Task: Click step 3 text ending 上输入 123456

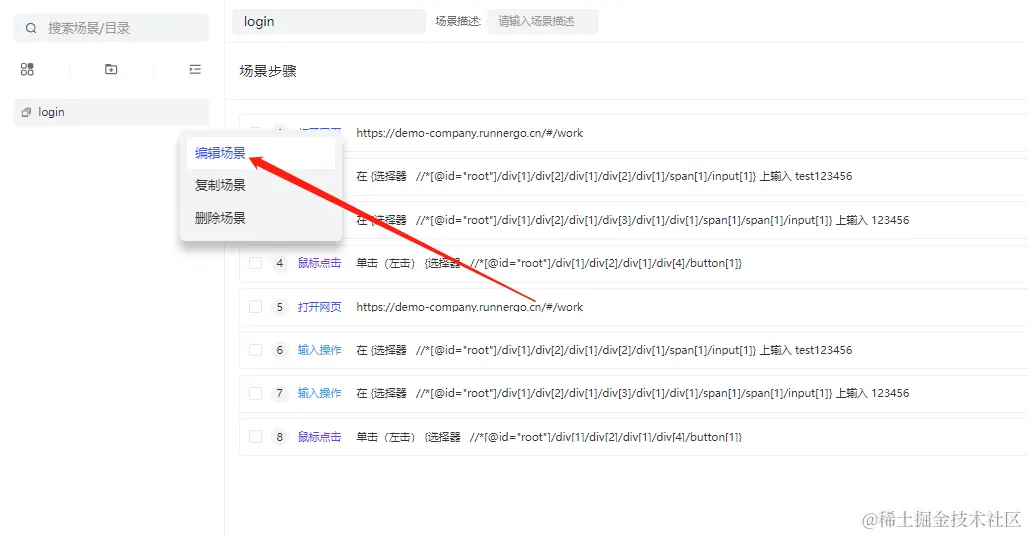Action: tap(633, 220)
